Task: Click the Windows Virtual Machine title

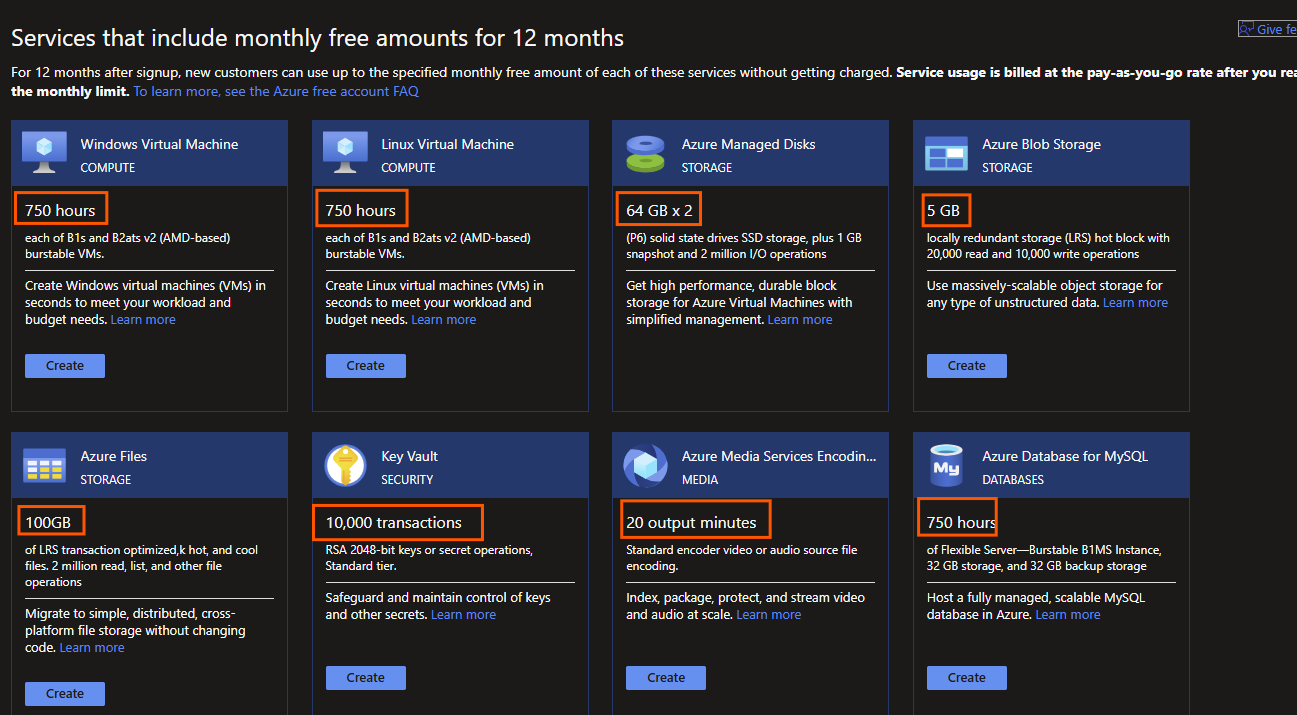Action: [x=159, y=144]
